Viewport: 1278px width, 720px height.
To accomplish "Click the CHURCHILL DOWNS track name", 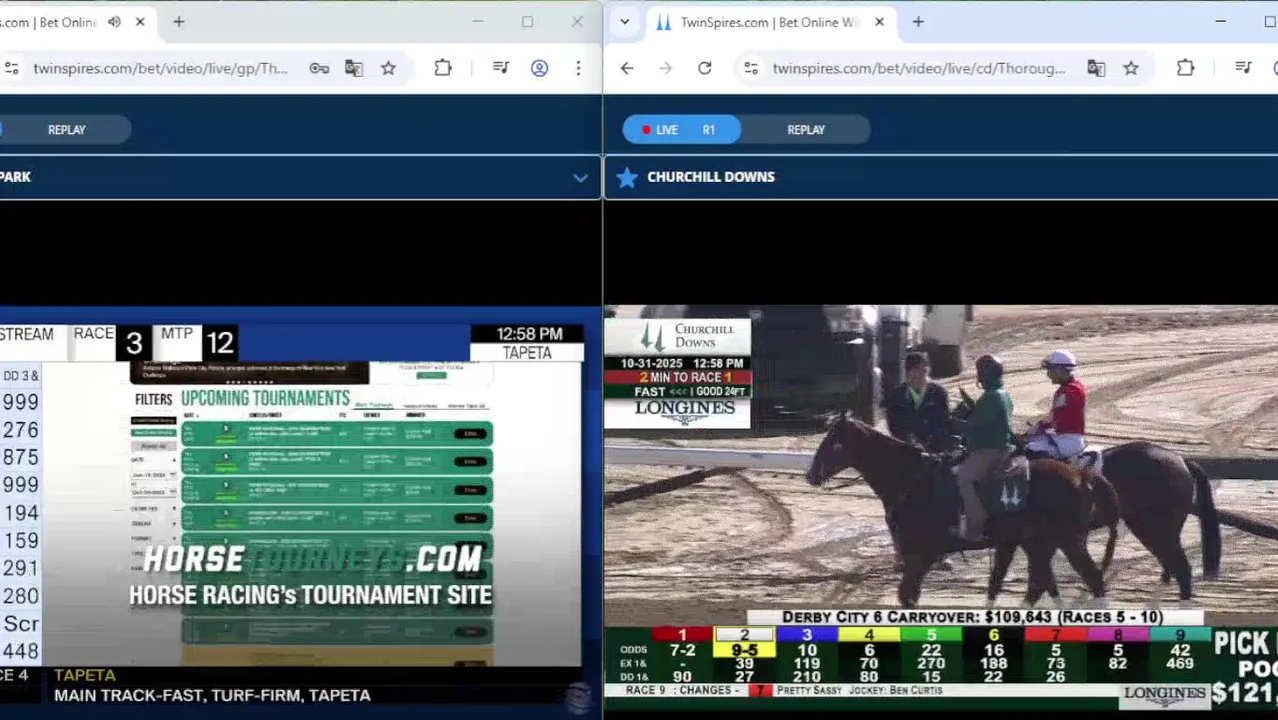I will (x=711, y=177).
